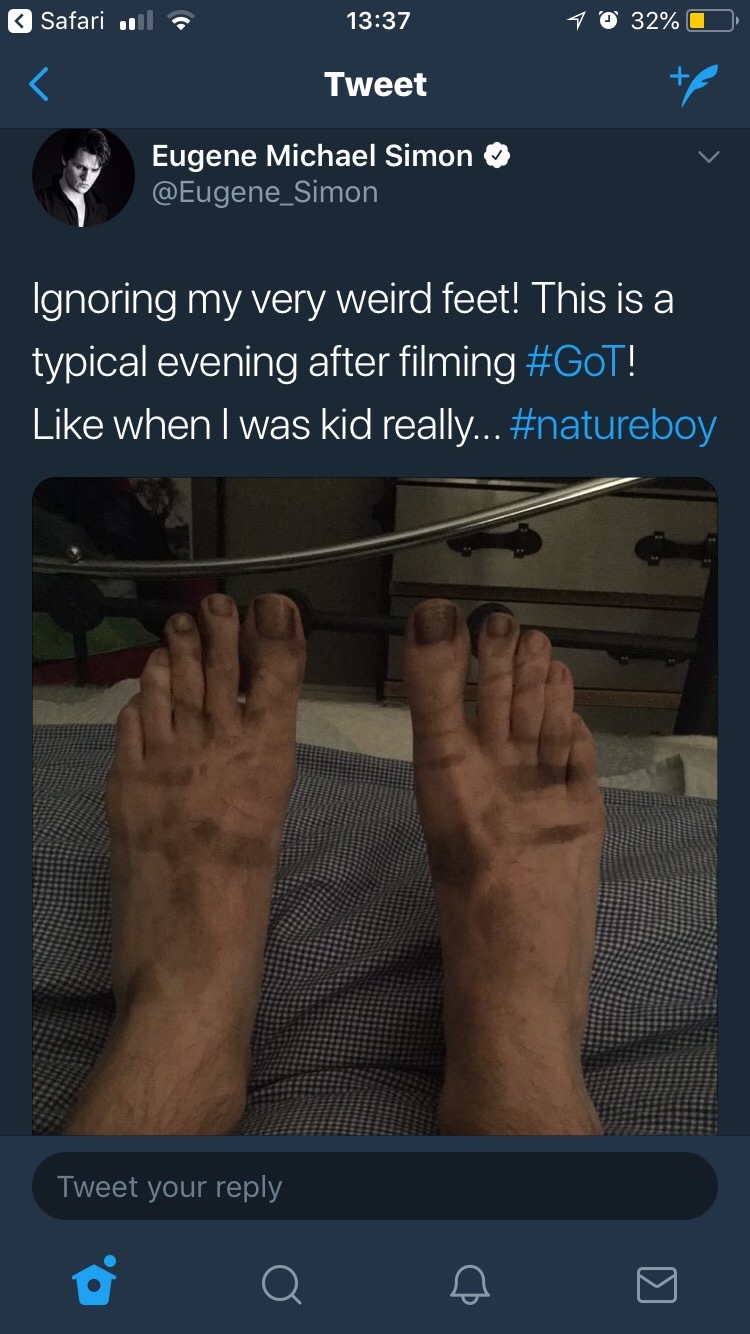Expand the tweet options chevron

coord(708,158)
